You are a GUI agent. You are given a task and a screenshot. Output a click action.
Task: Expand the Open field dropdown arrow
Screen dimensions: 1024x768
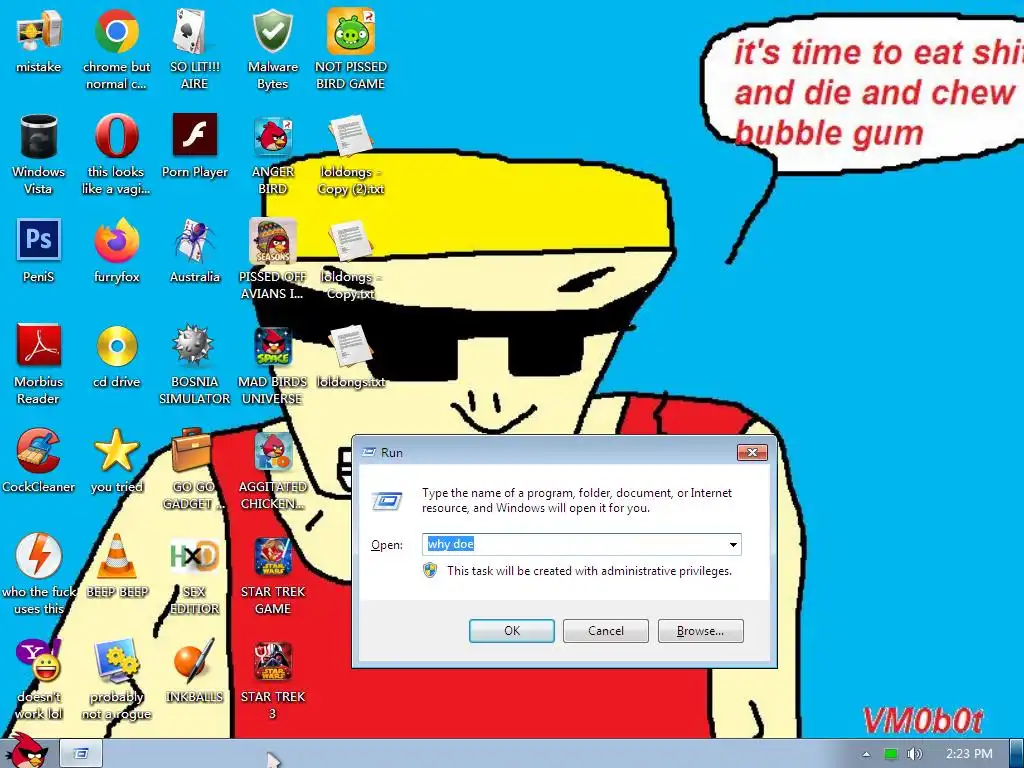733,545
